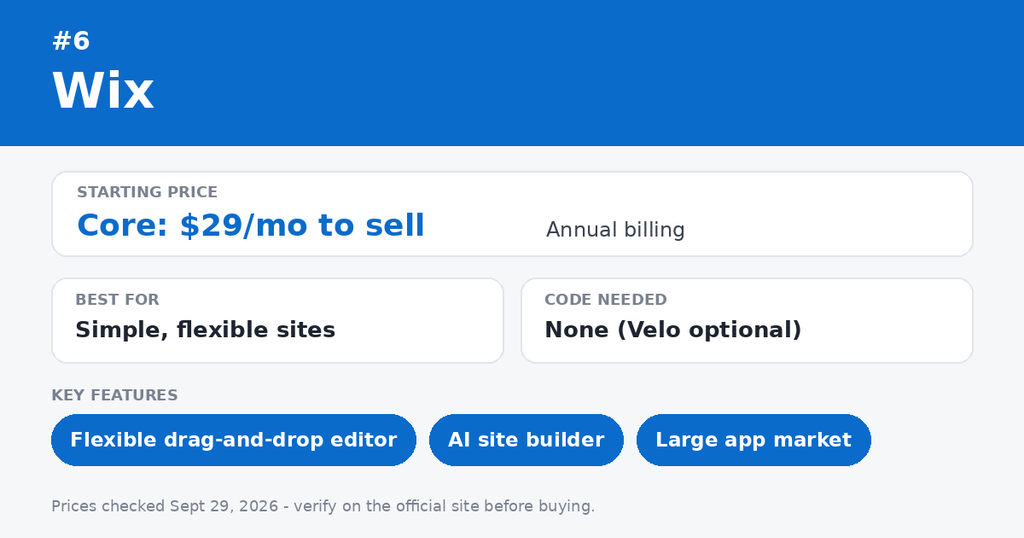Click the CODE NEEDED label

tap(605, 300)
